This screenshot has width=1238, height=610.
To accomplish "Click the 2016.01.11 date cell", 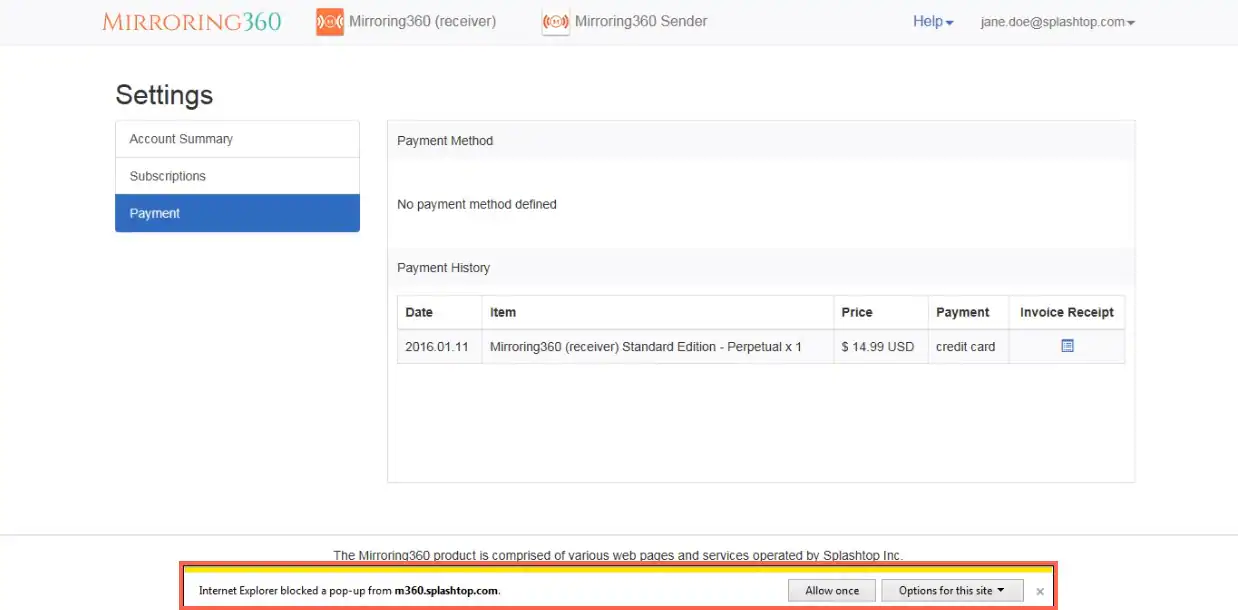I will [439, 347].
